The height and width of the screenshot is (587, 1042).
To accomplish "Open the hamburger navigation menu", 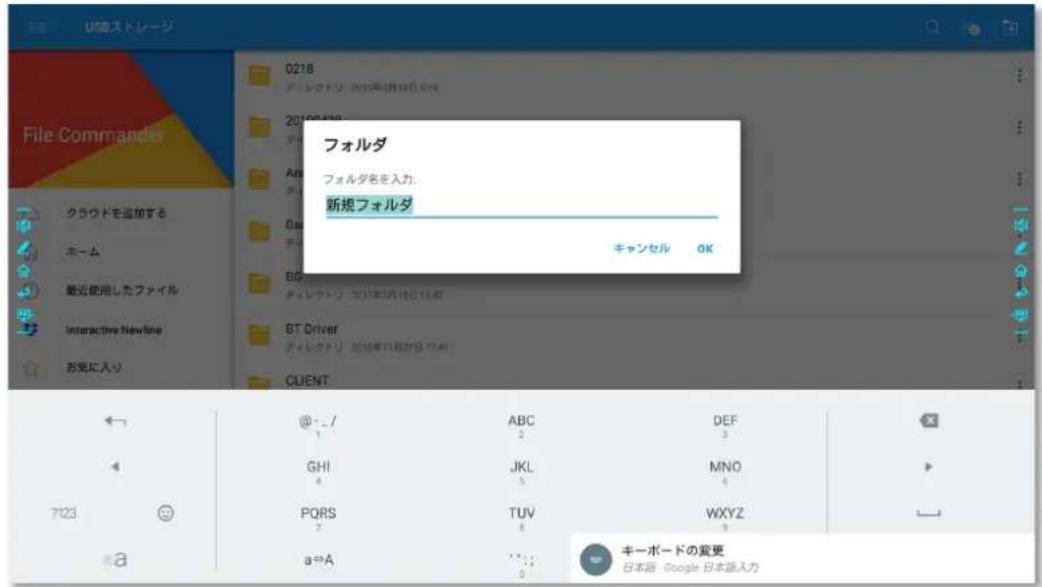I will pyautogui.click(x=37, y=27).
